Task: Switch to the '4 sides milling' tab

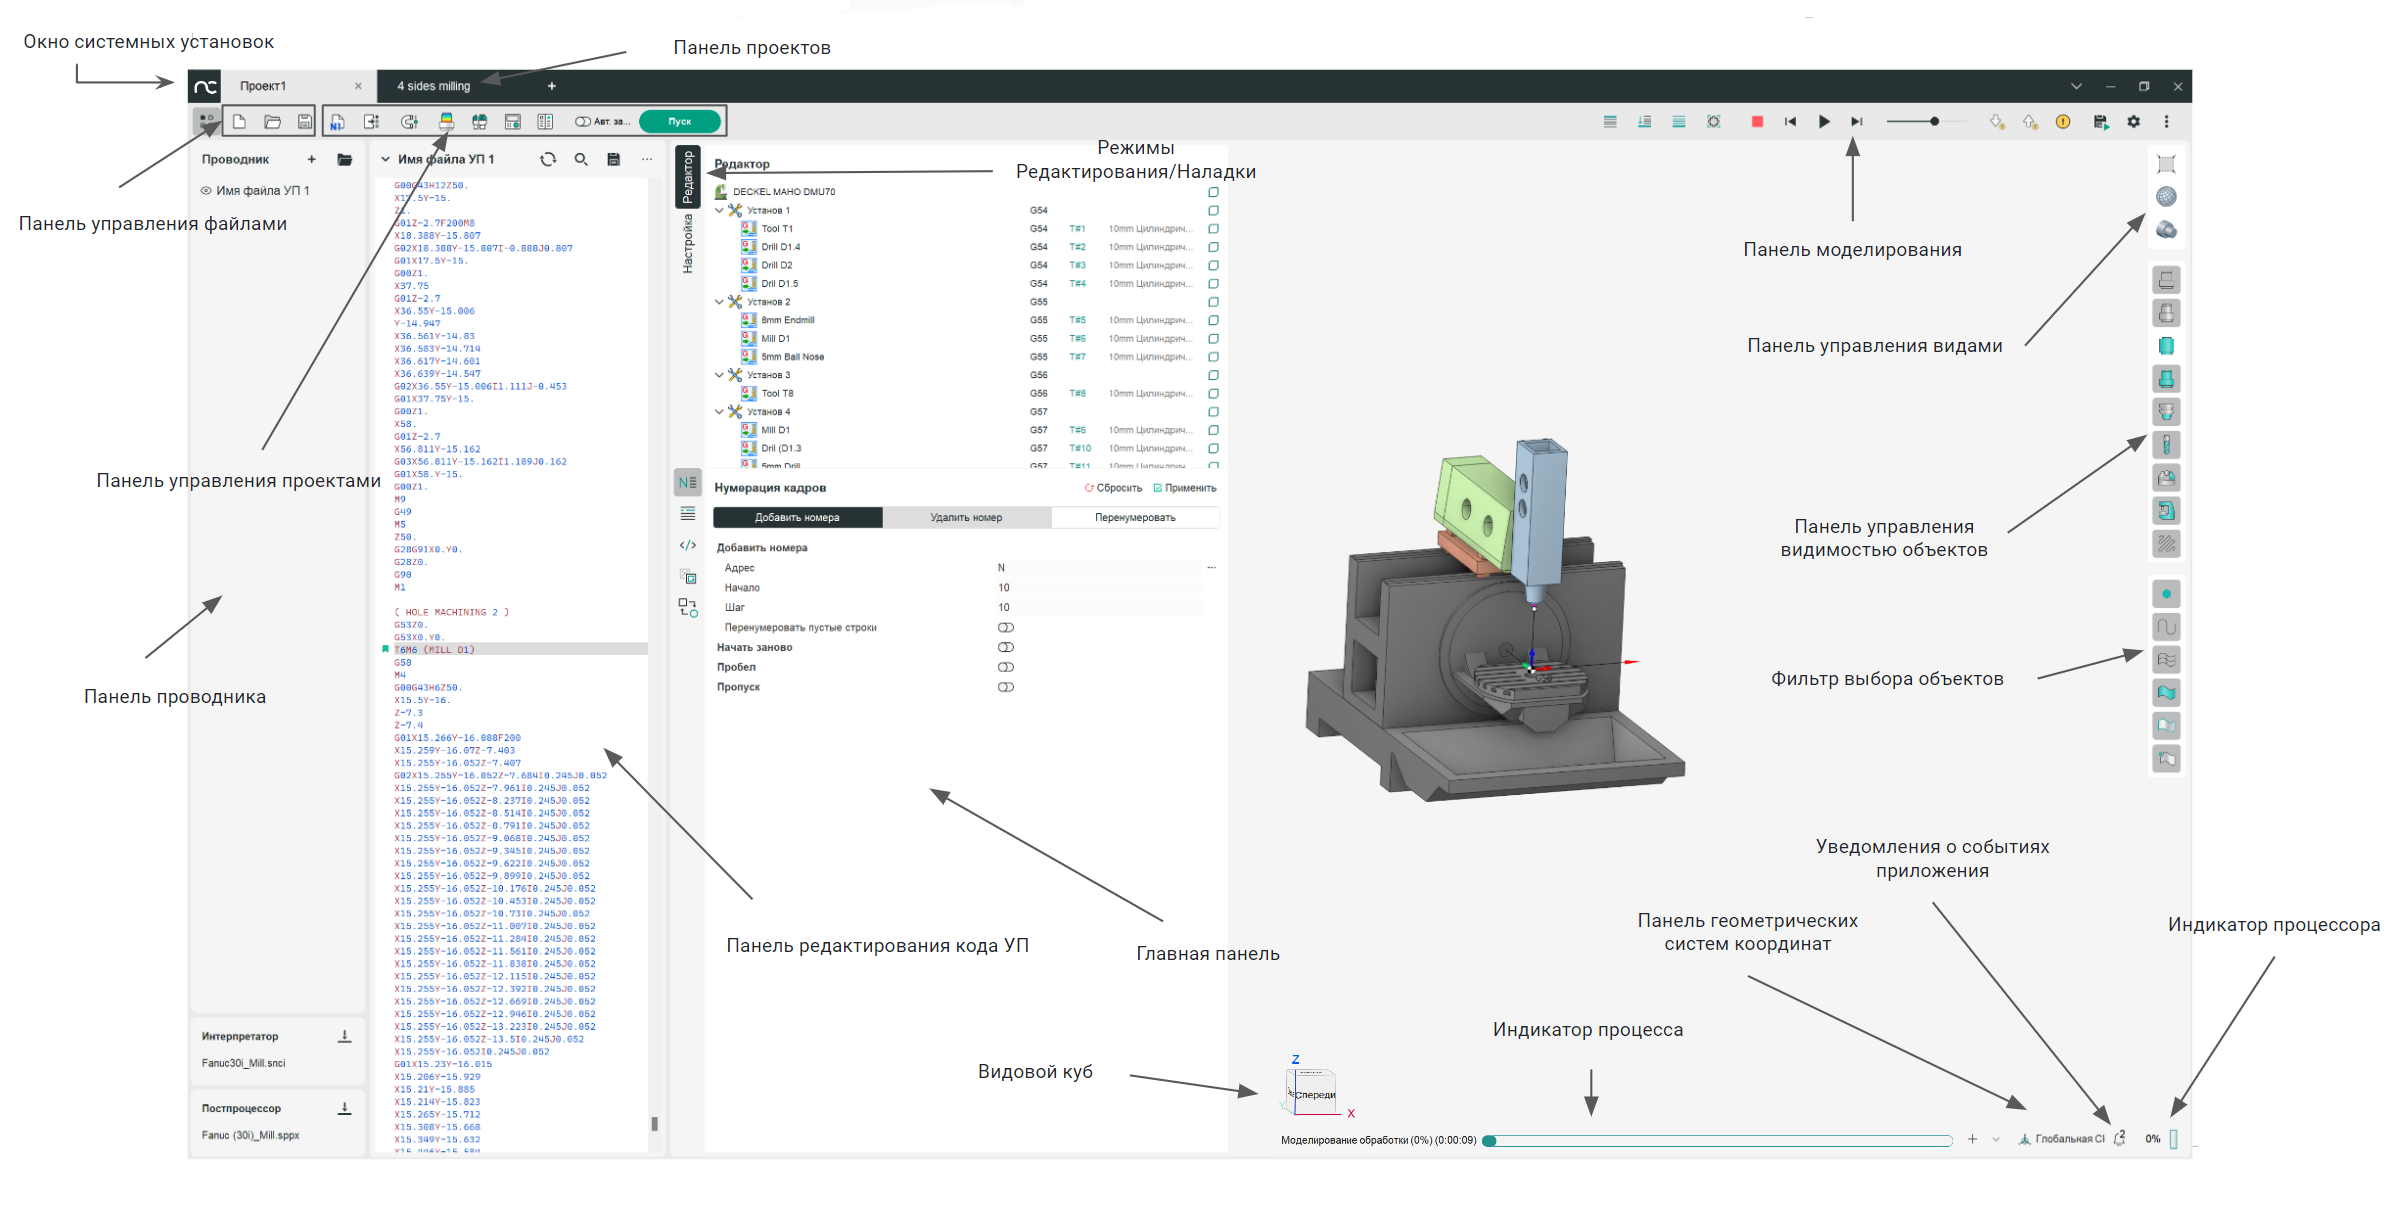Action: coord(433,86)
